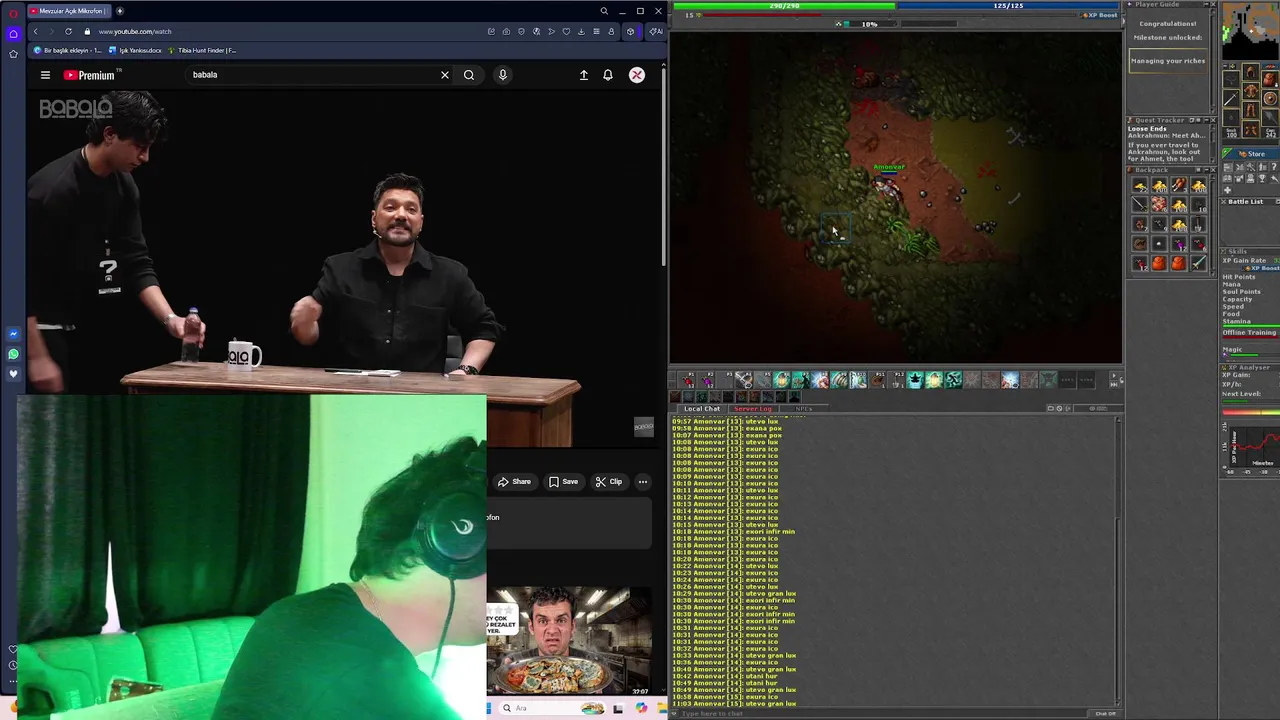Close the Player Guide panel

tap(1214, 4)
